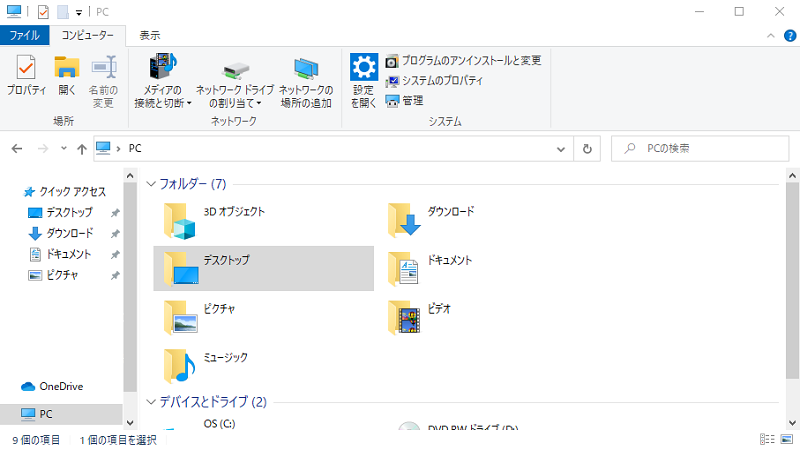Click the help question mark icon
The height and width of the screenshot is (450, 800).
point(789,35)
